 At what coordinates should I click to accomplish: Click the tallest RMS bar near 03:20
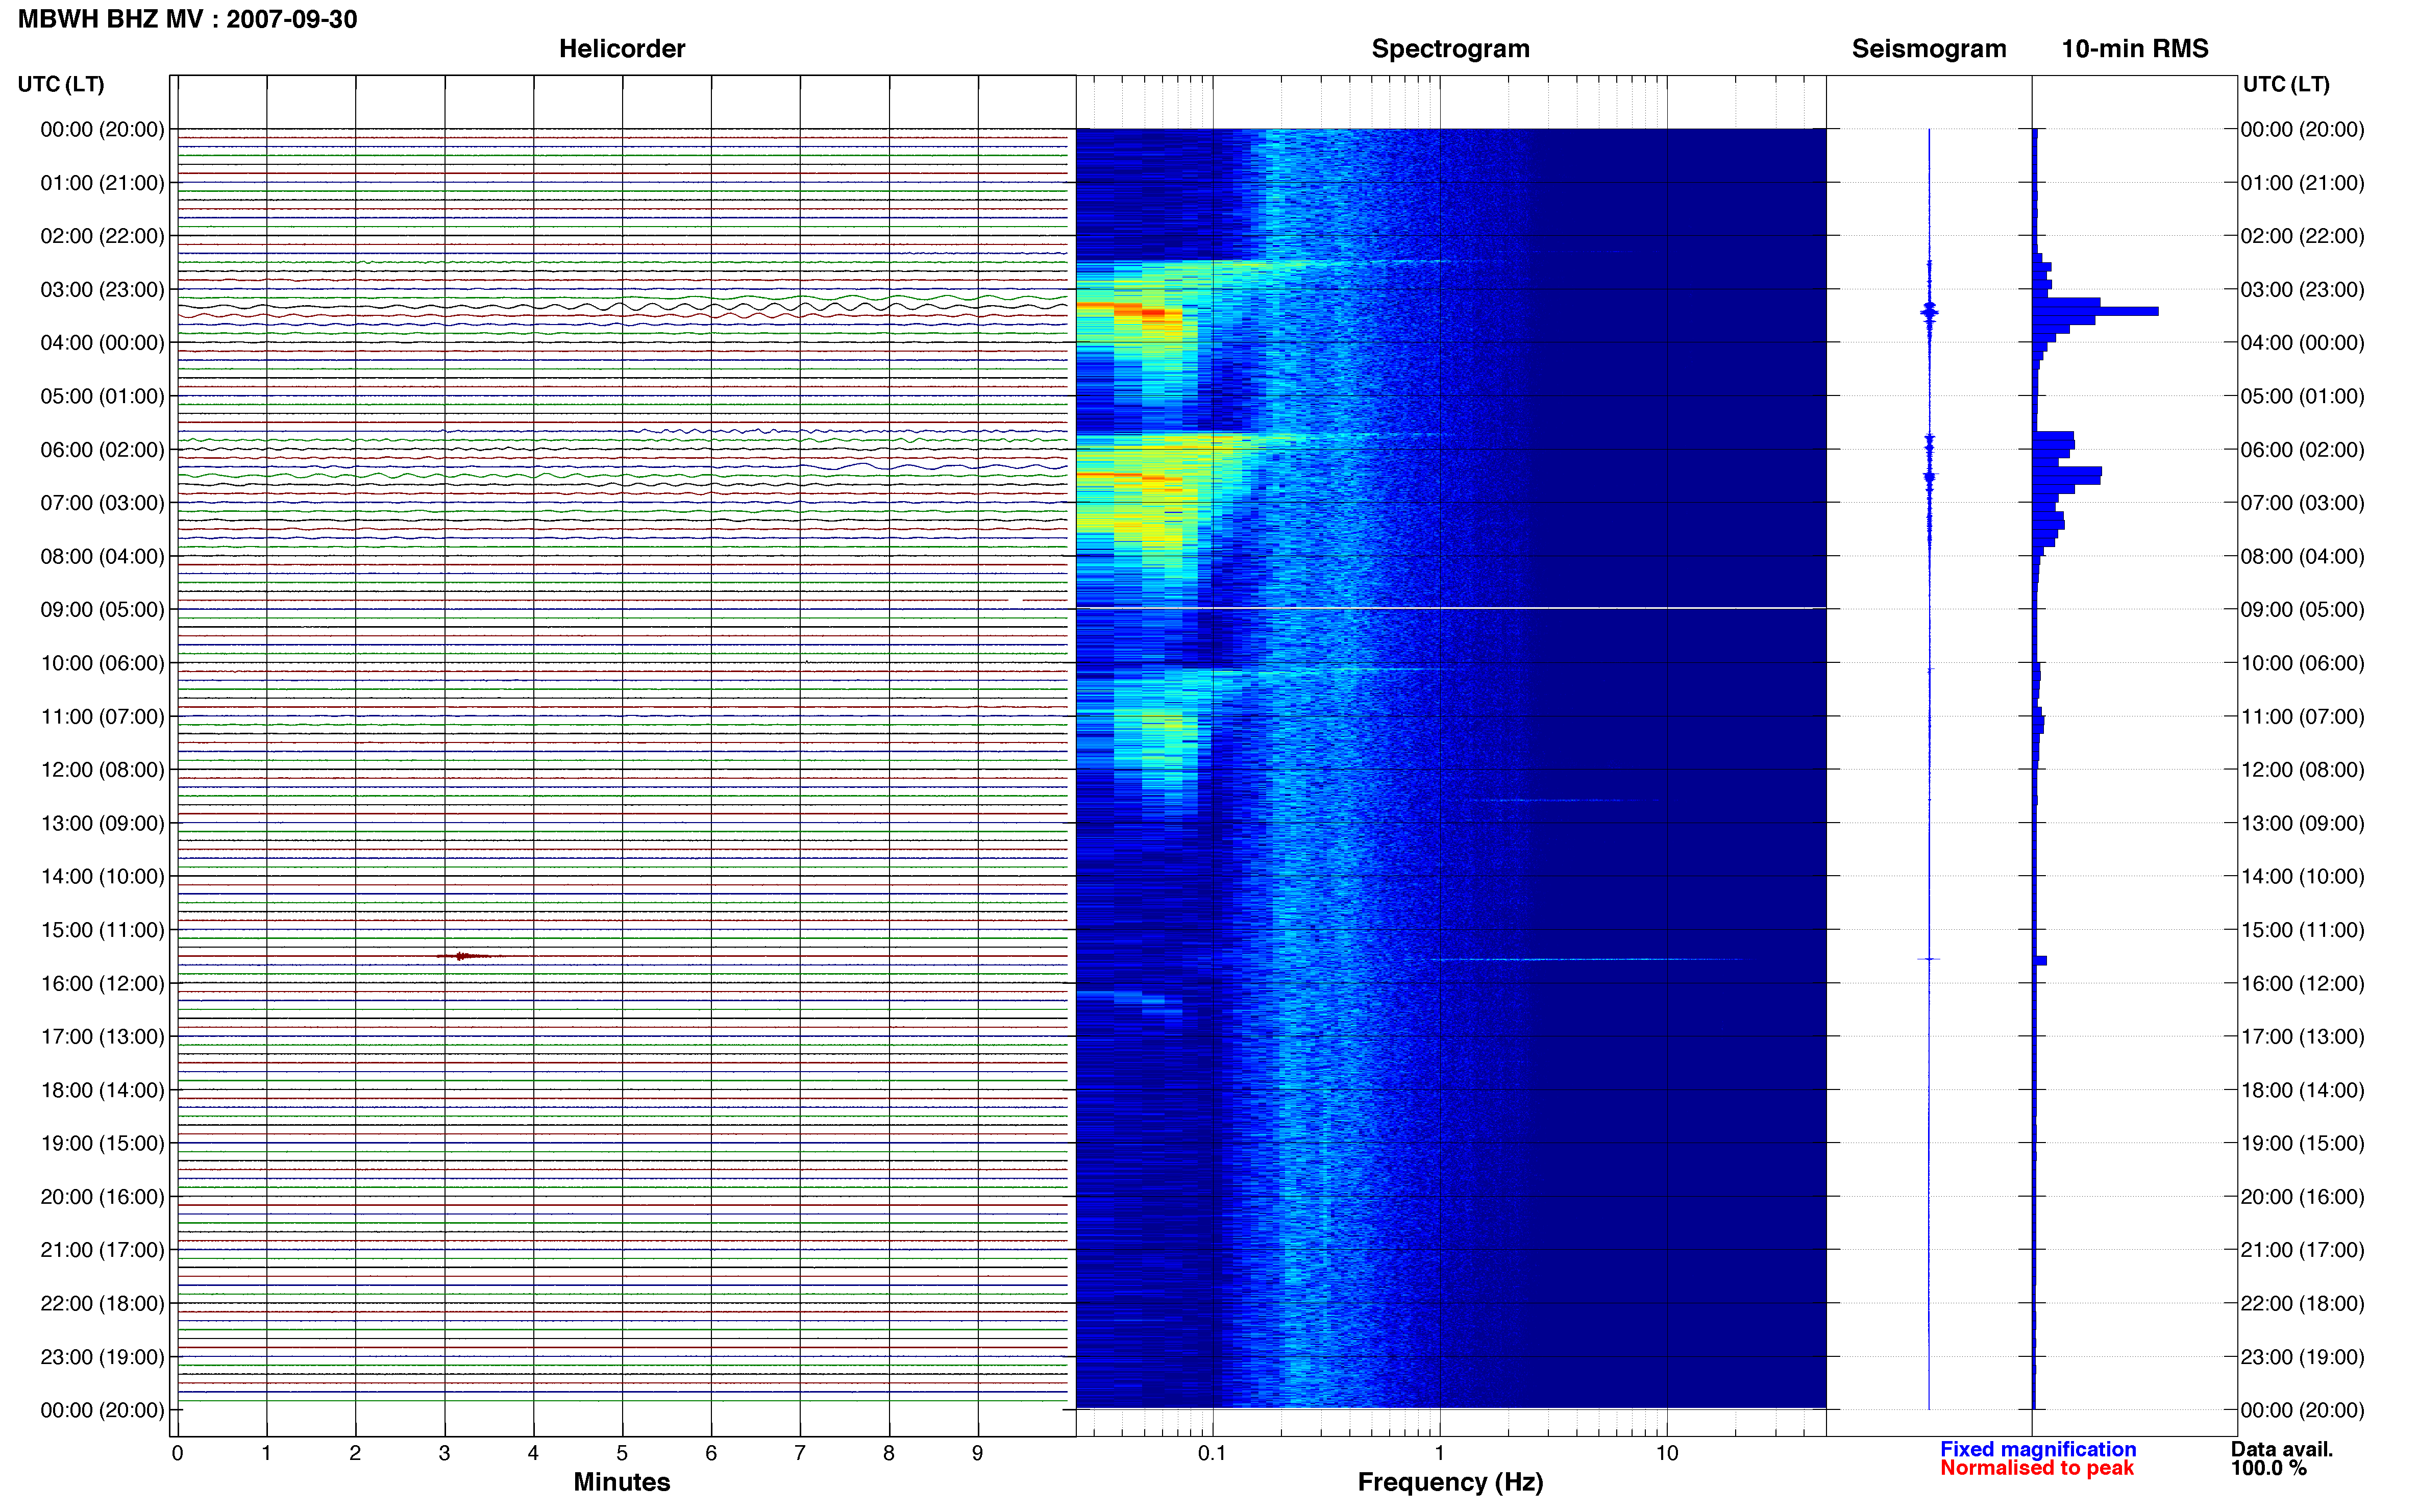point(2095,312)
